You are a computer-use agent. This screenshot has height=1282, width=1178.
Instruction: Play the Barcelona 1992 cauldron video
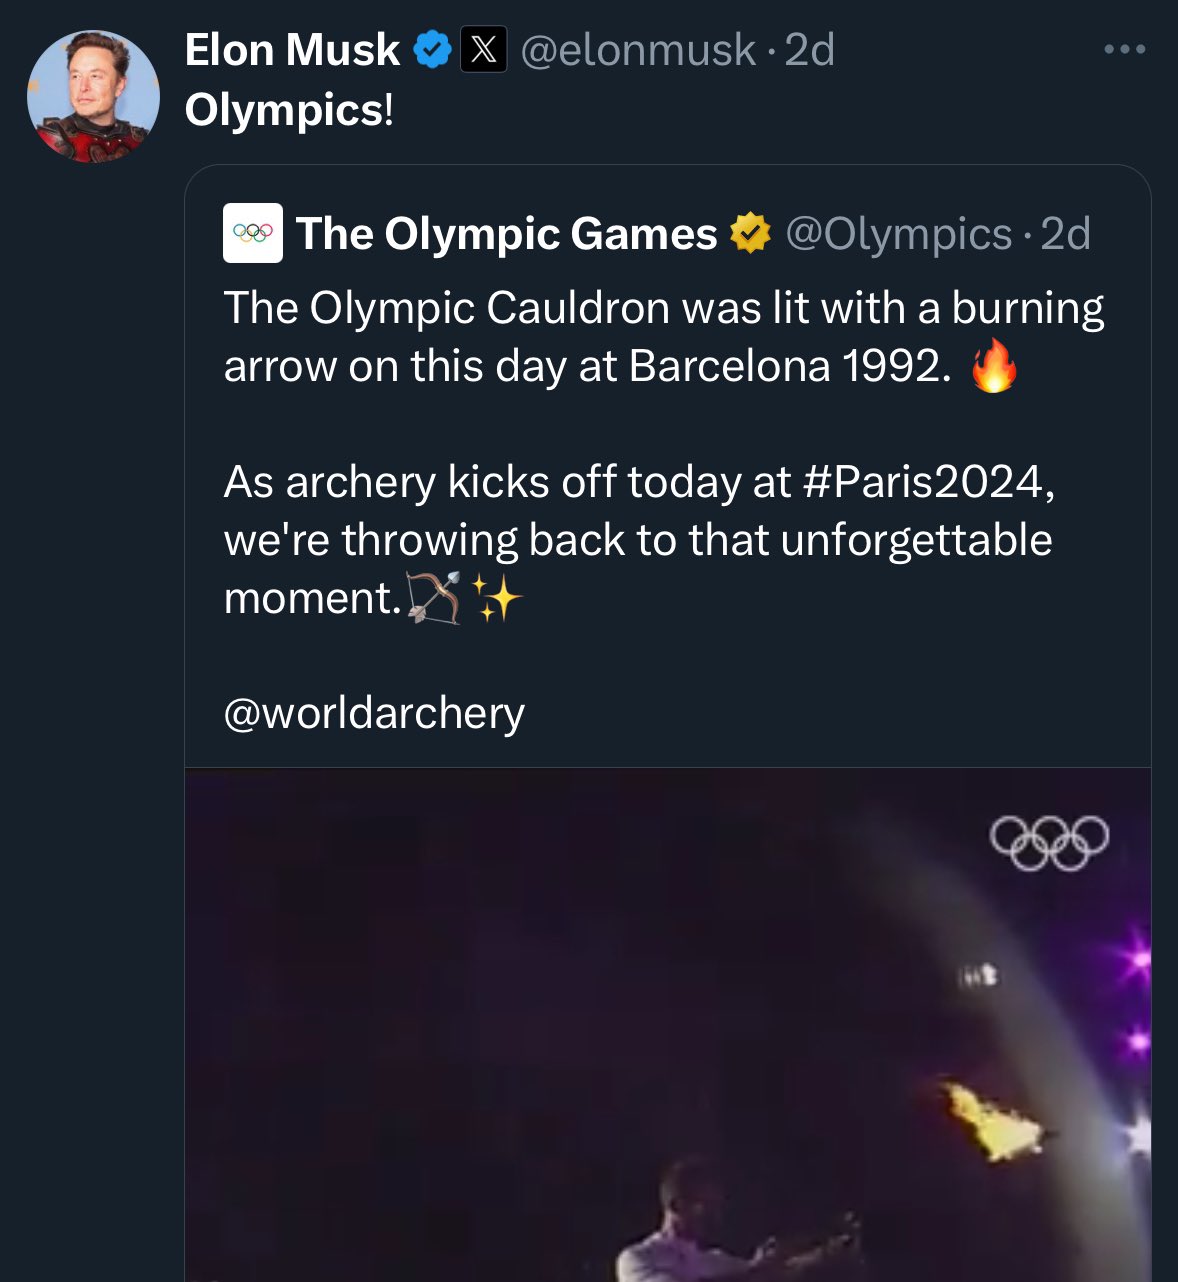pyautogui.click(x=668, y=1025)
